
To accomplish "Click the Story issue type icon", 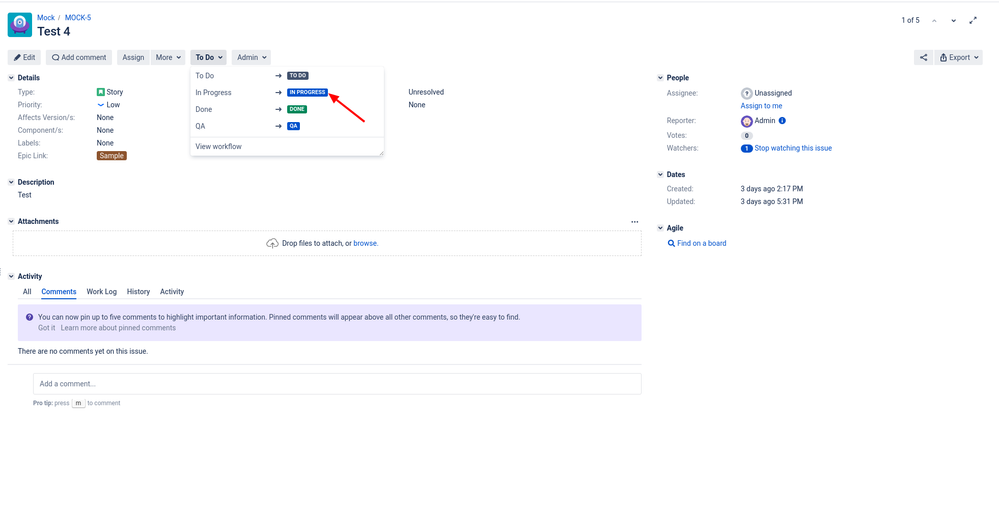I will (x=101, y=92).
